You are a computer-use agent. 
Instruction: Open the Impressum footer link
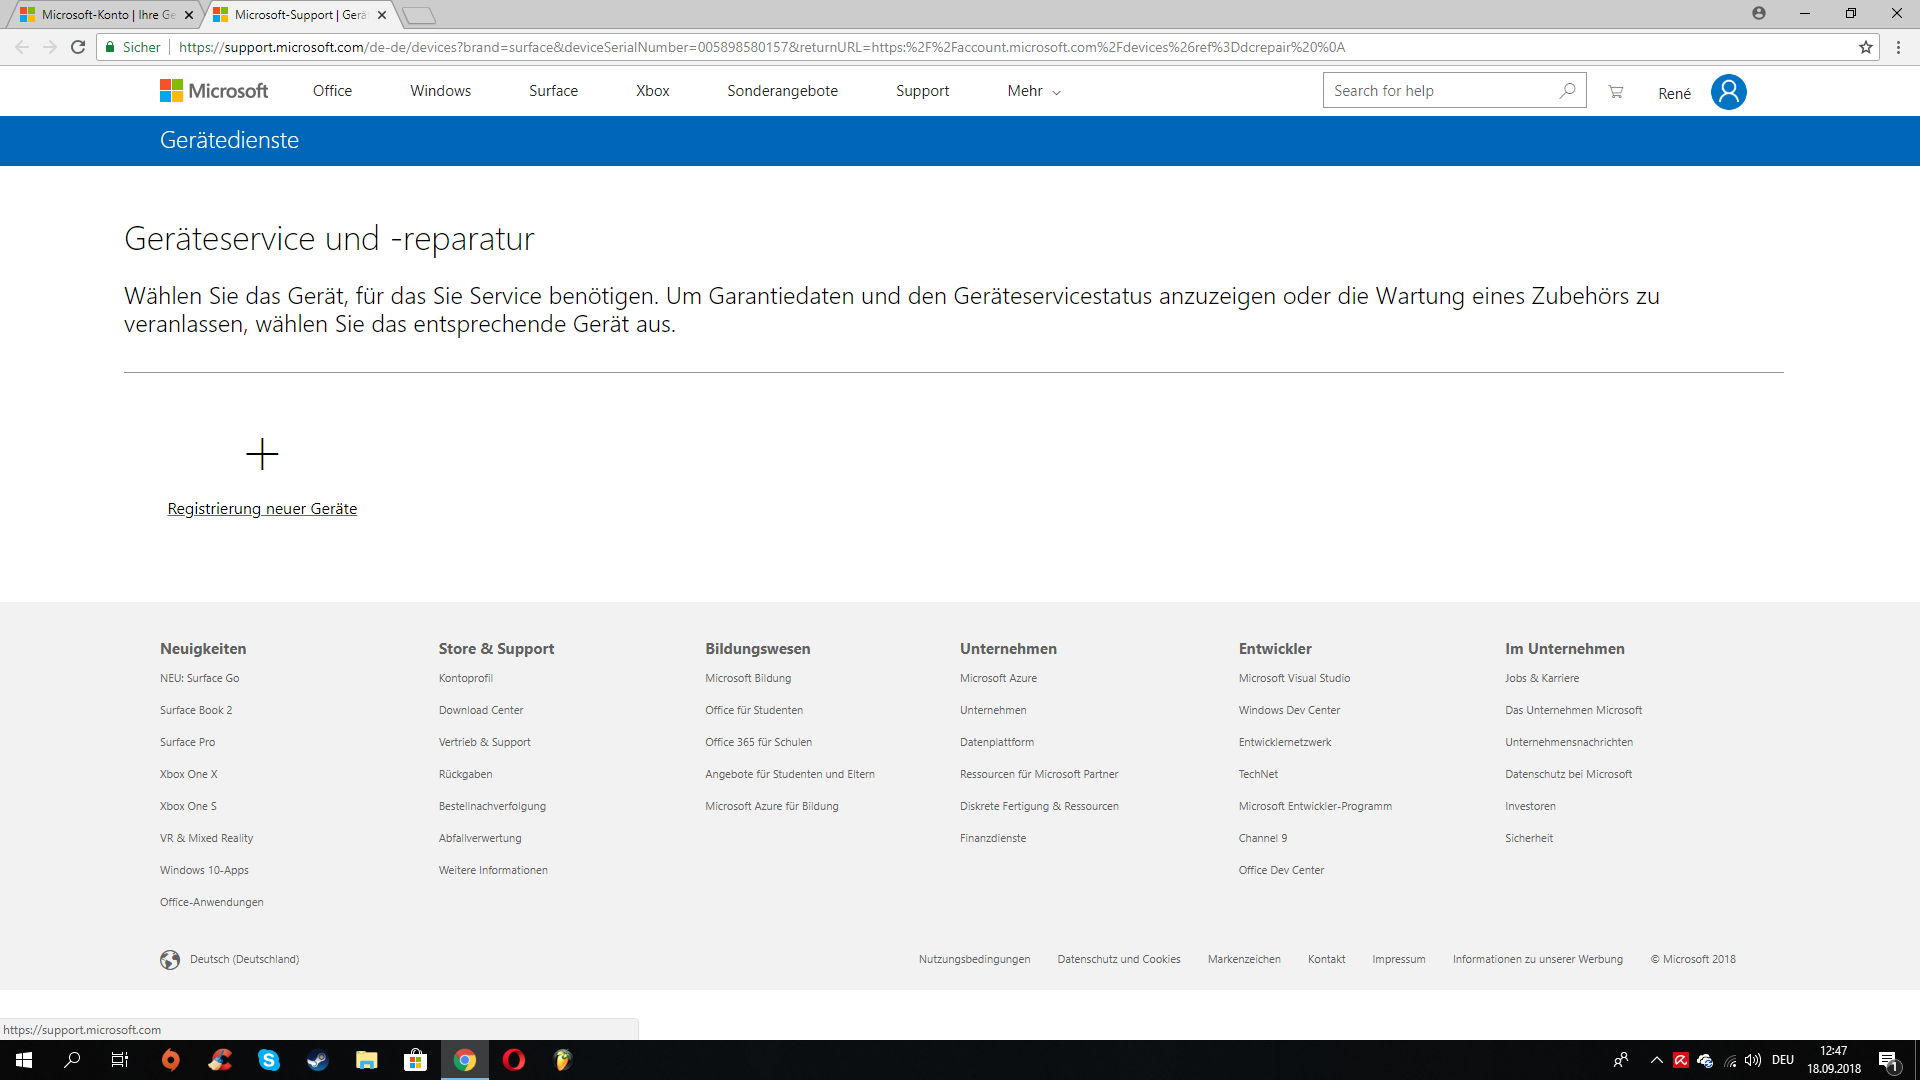point(1398,959)
